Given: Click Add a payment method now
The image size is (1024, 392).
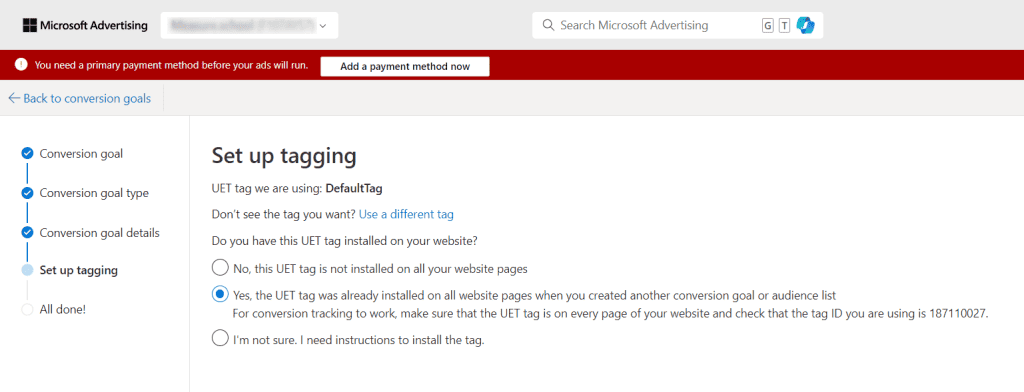Looking at the screenshot, I should click(x=405, y=67).
